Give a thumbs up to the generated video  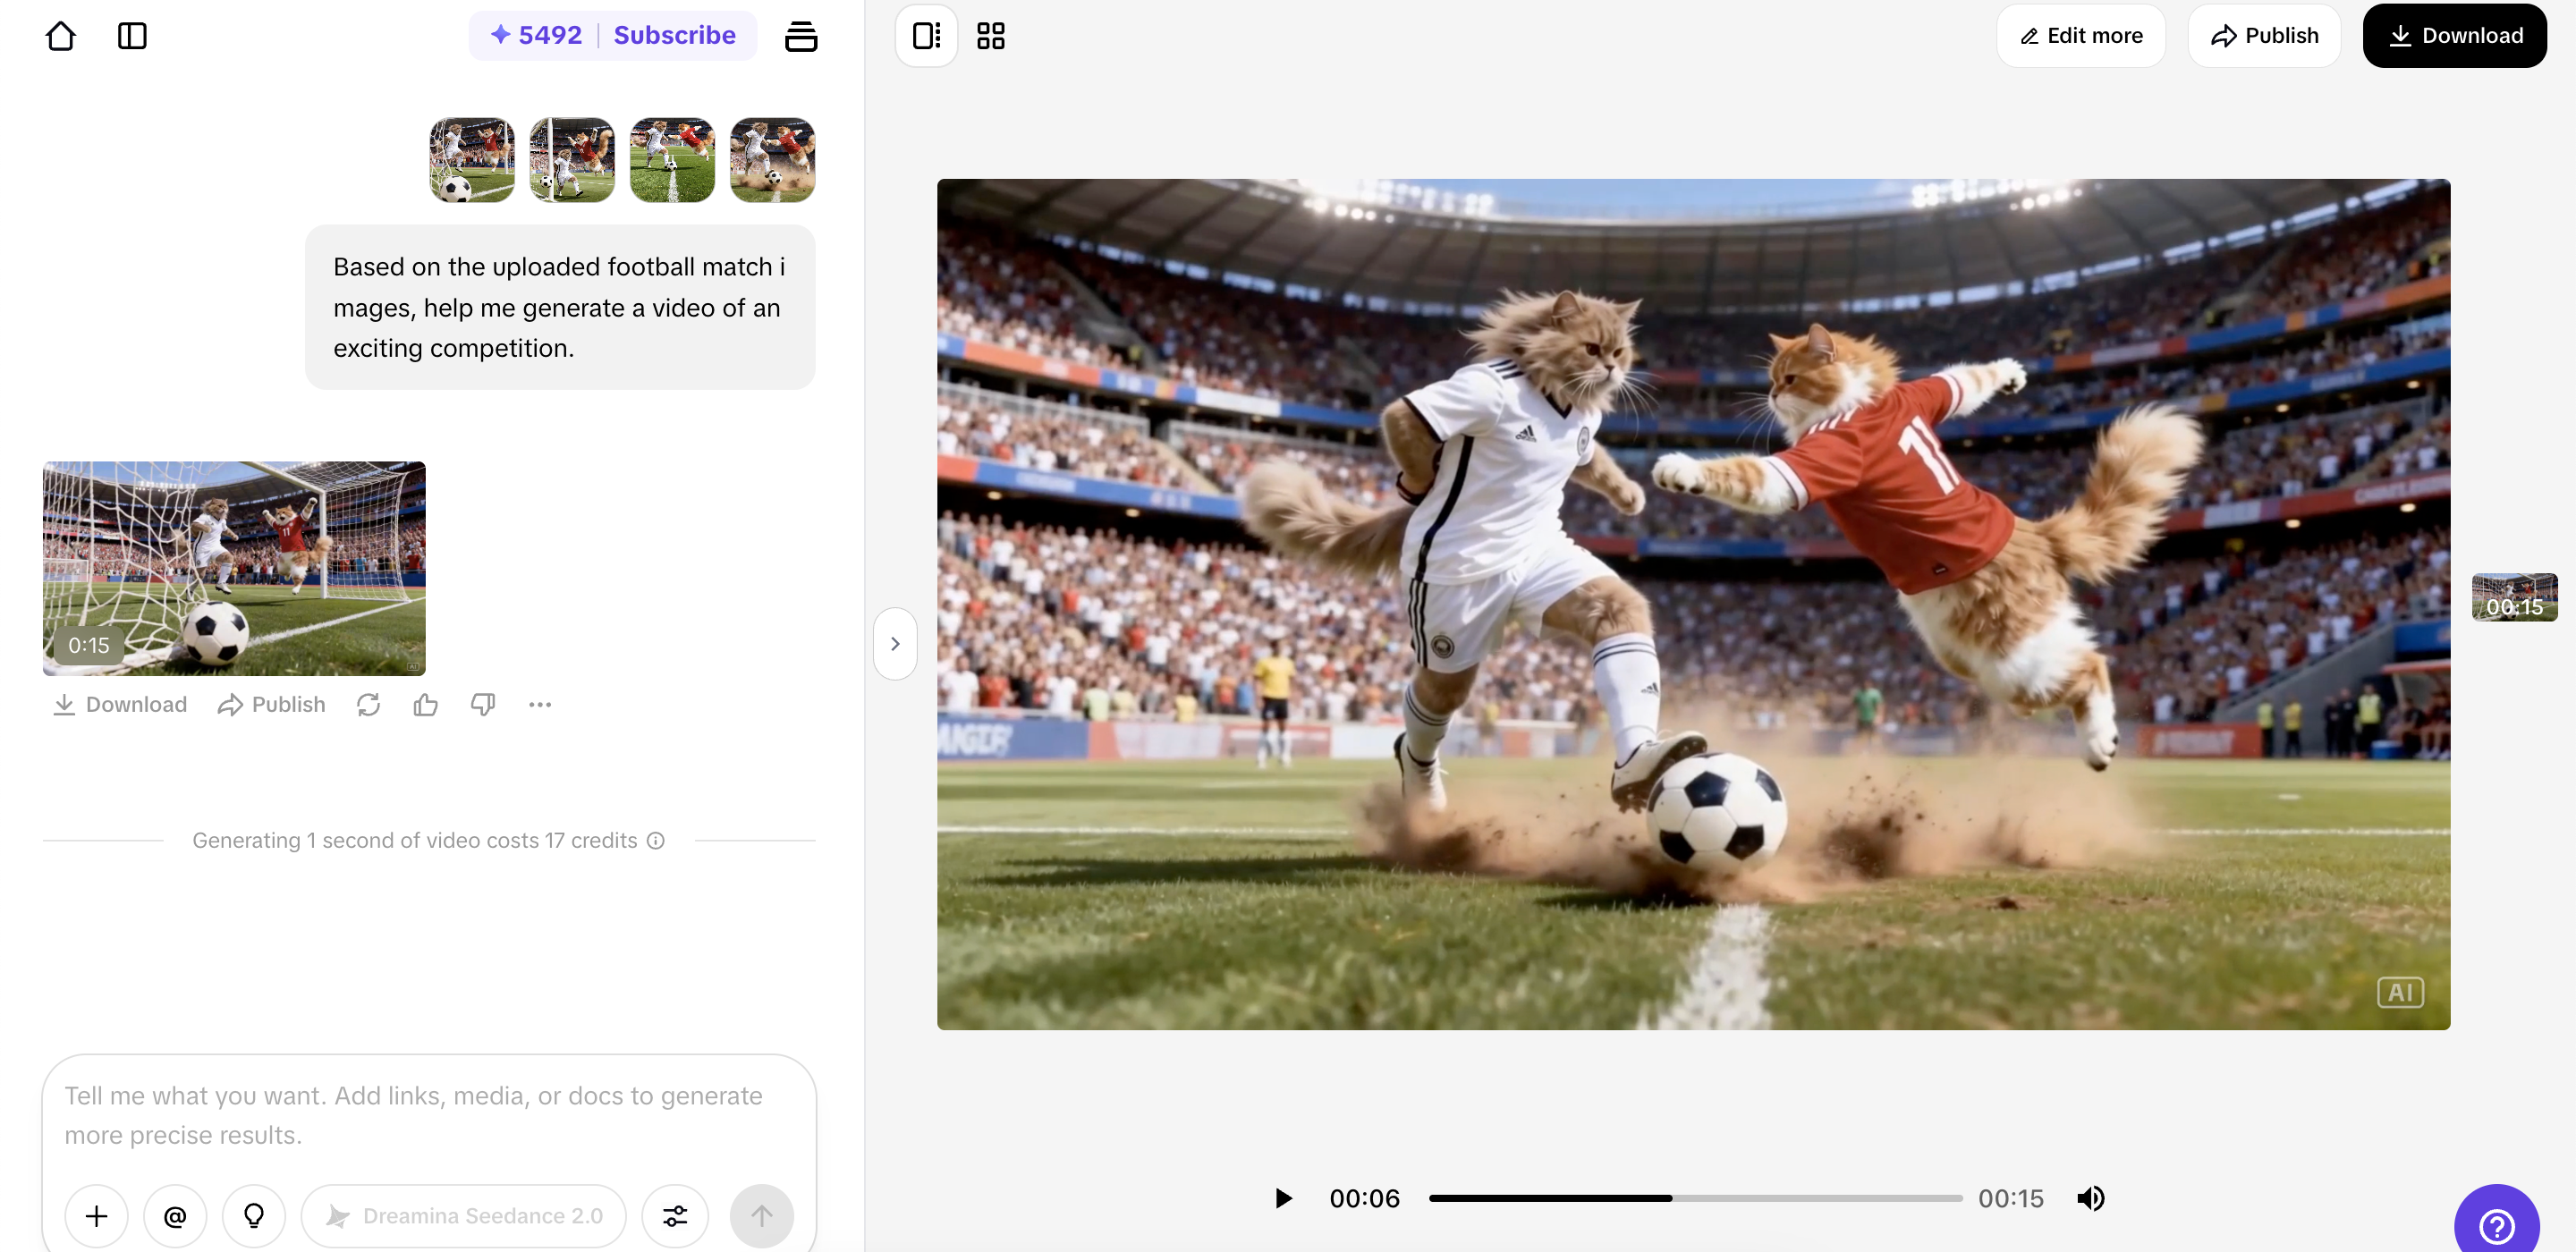(x=425, y=704)
